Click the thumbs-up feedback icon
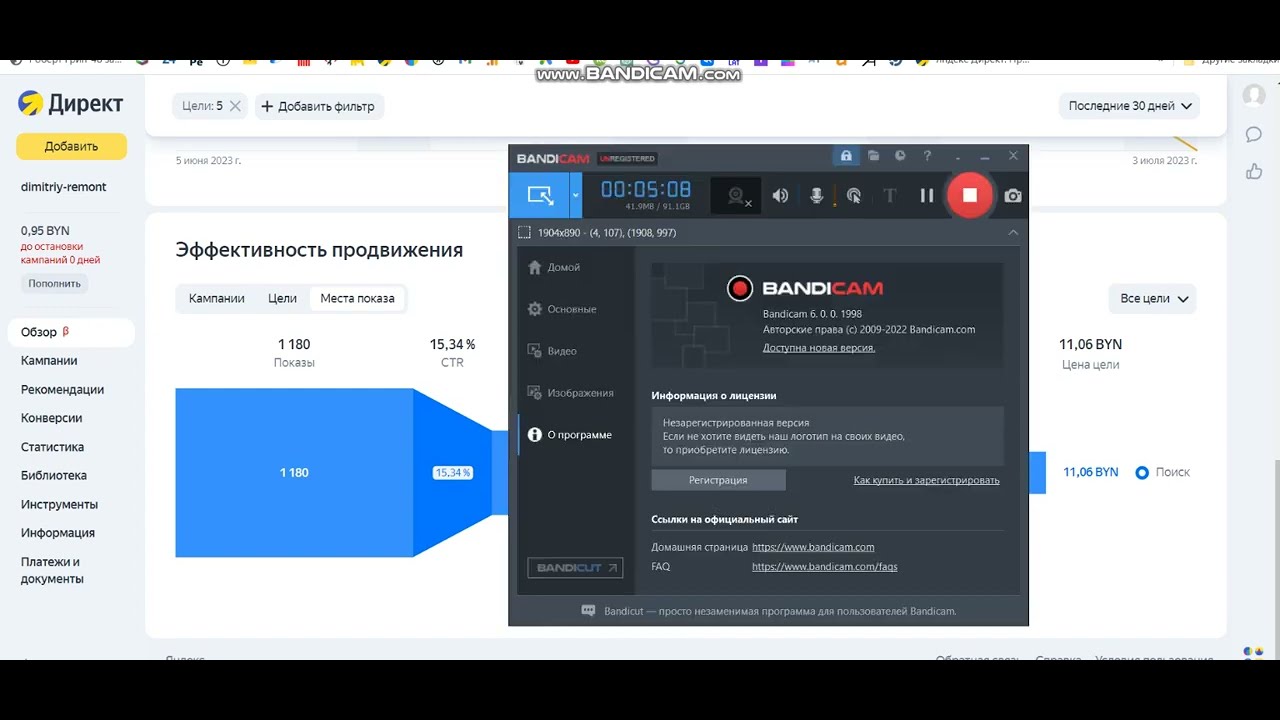Viewport: 1280px width, 720px height. tap(1254, 171)
